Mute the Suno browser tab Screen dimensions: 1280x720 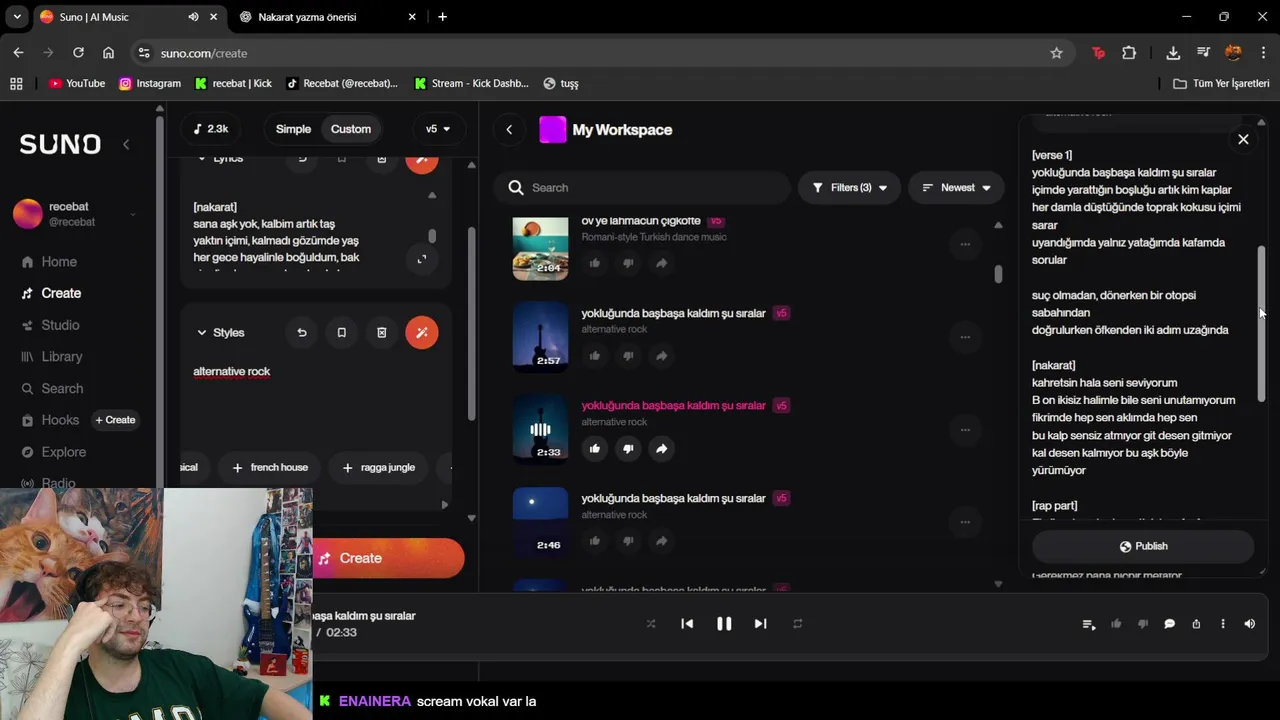coord(193,17)
